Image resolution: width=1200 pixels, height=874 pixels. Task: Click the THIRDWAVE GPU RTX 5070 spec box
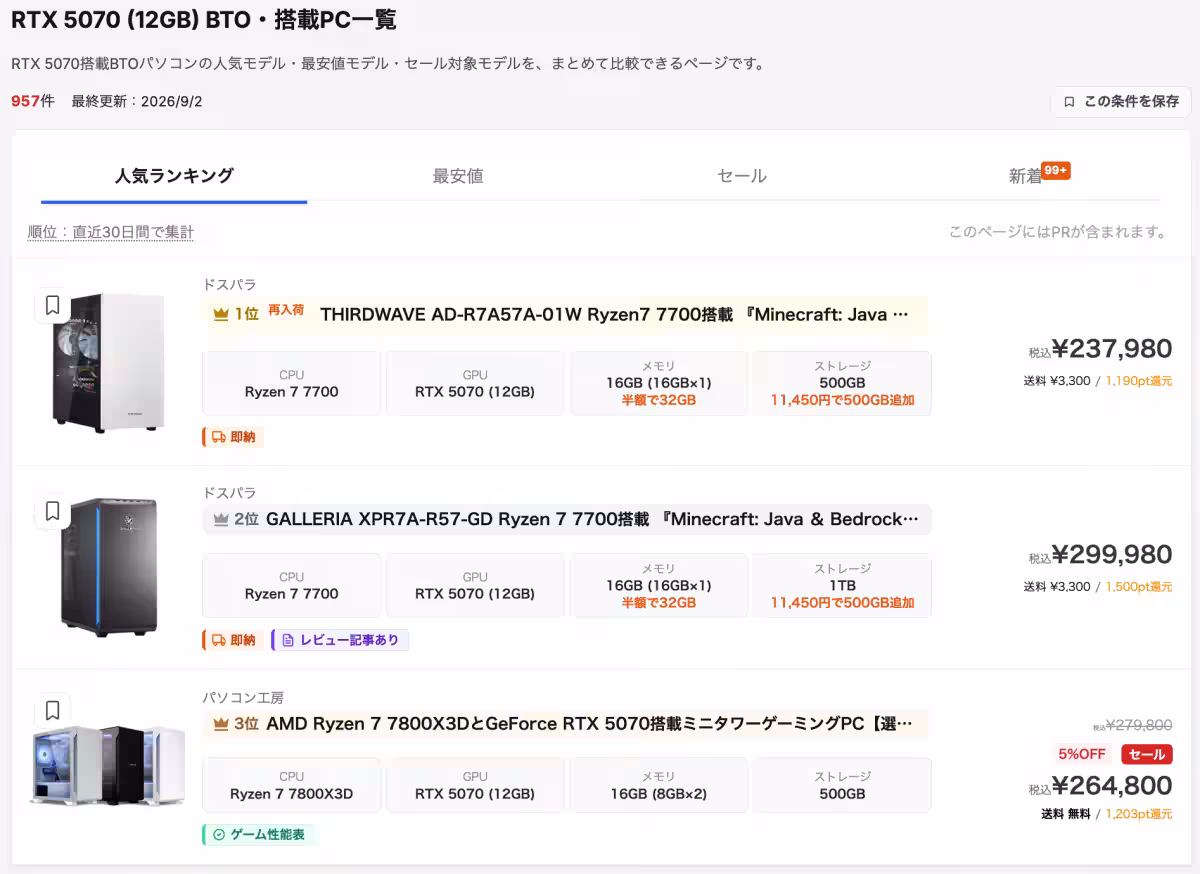[475, 383]
